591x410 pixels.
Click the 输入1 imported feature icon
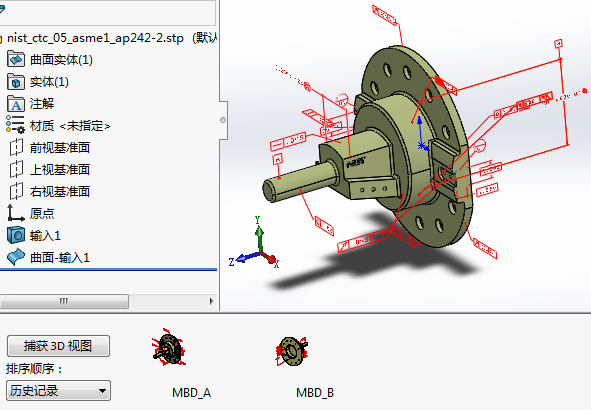point(16,235)
